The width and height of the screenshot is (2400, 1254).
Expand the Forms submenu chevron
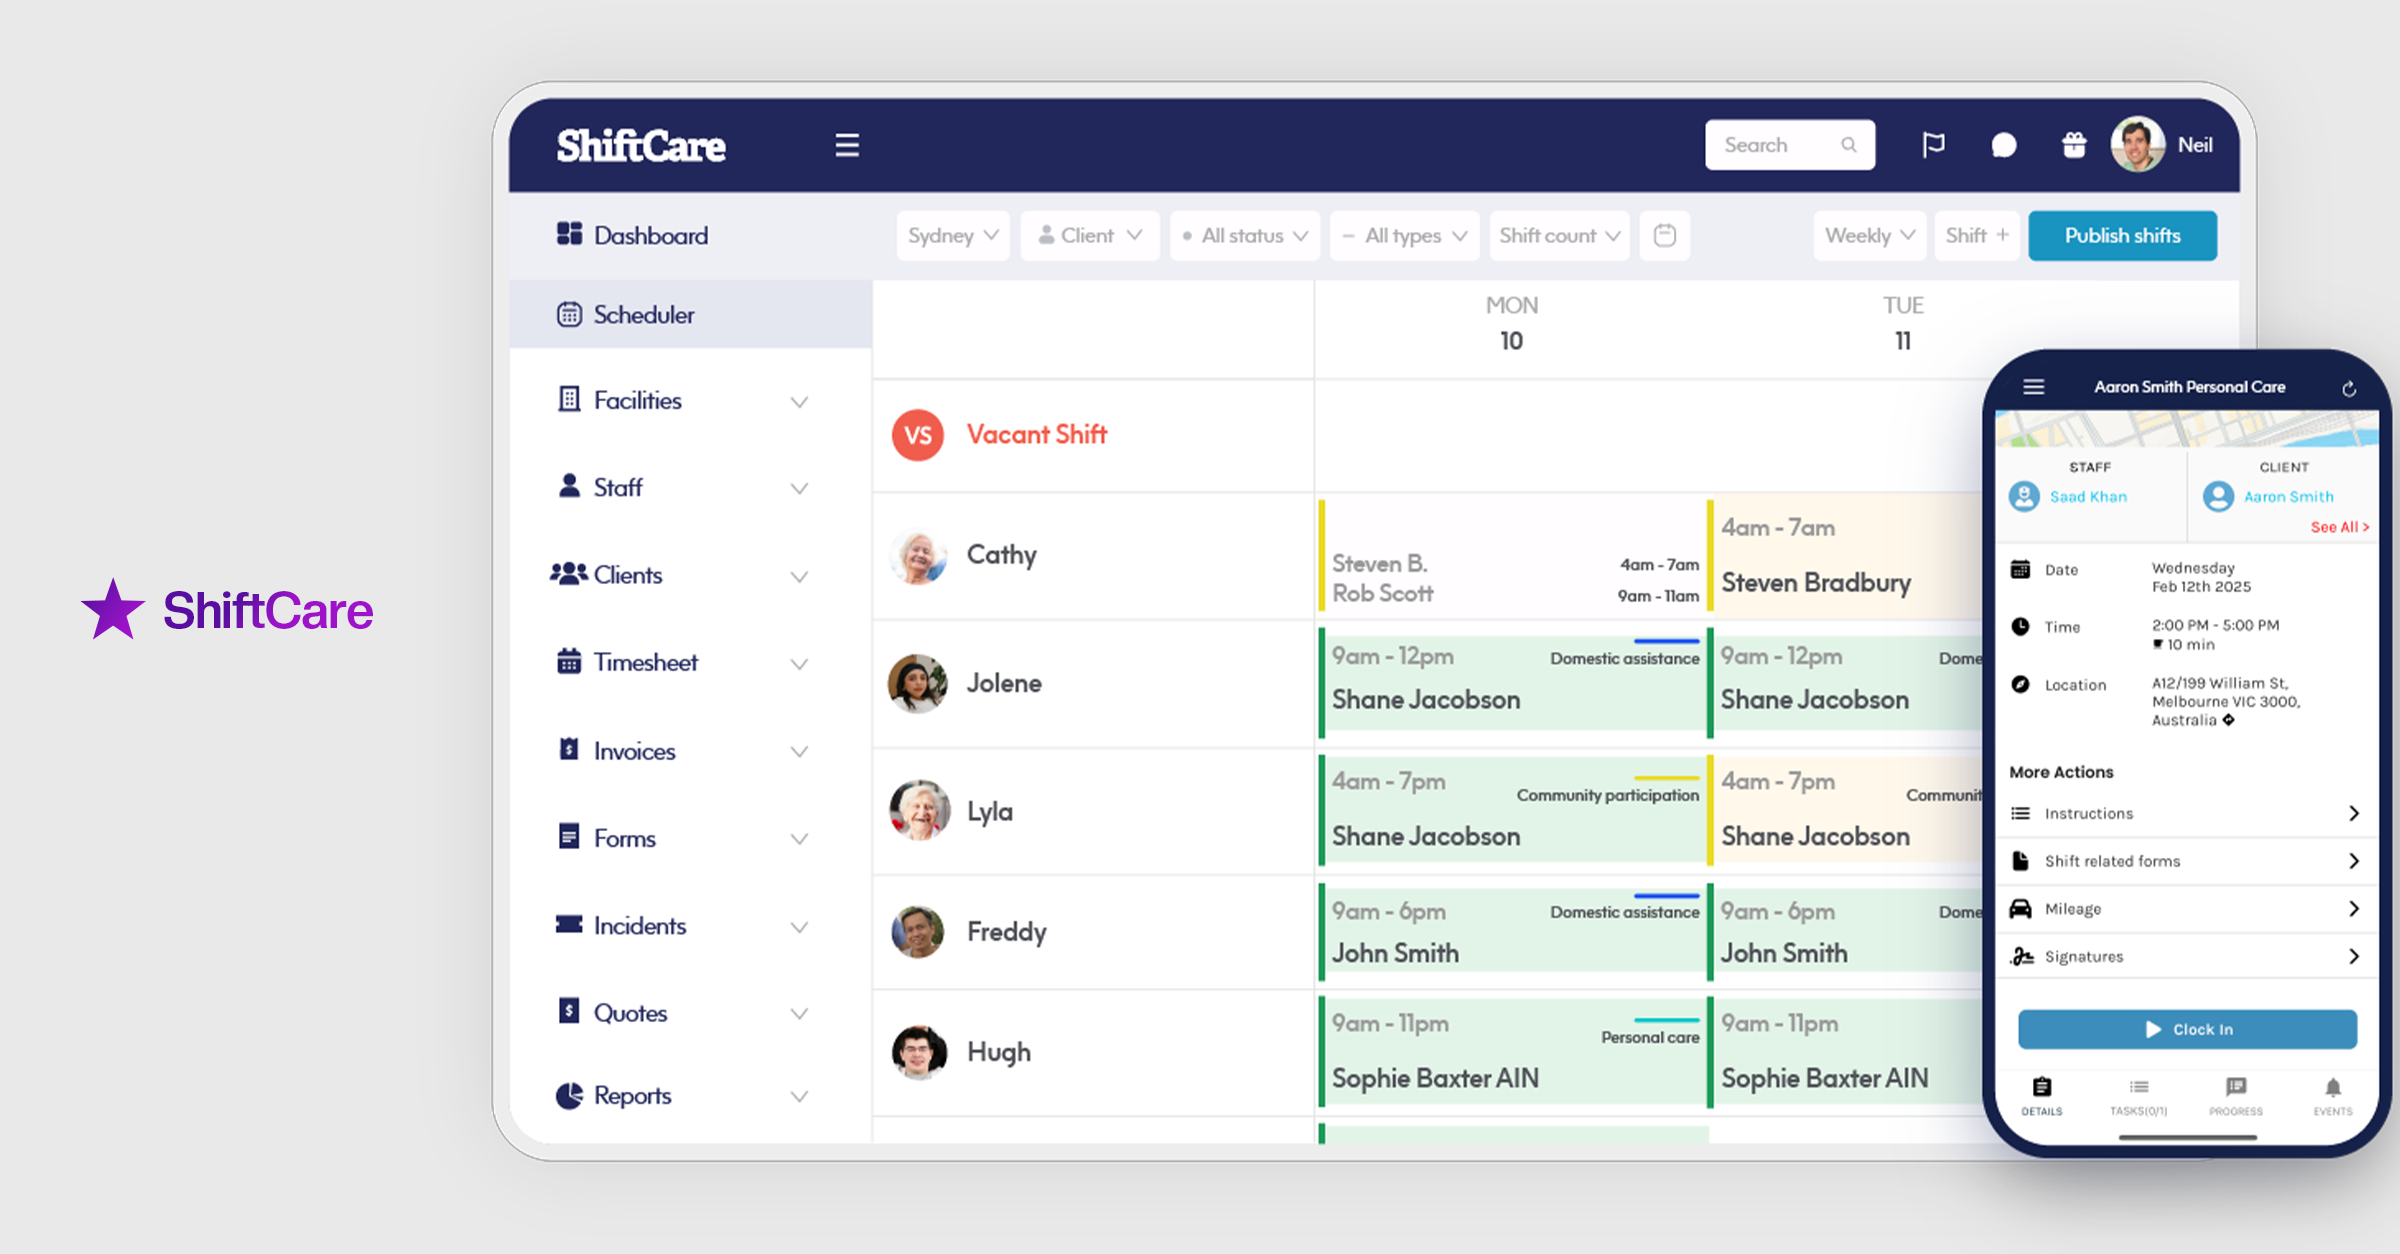(799, 839)
